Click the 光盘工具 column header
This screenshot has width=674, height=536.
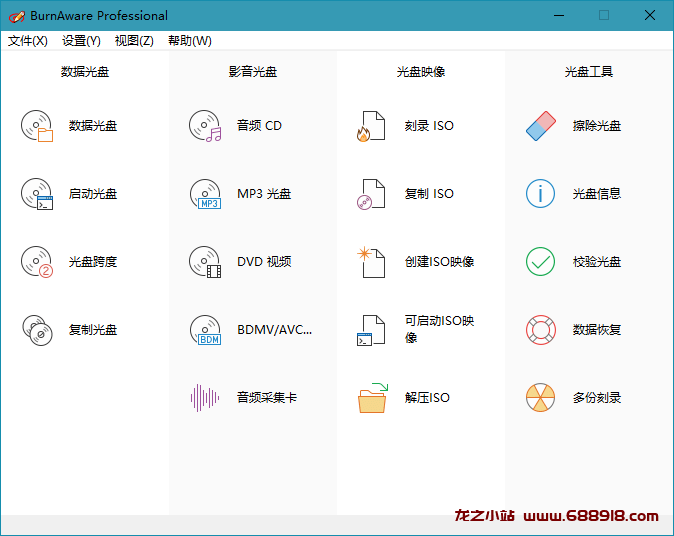(x=589, y=71)
